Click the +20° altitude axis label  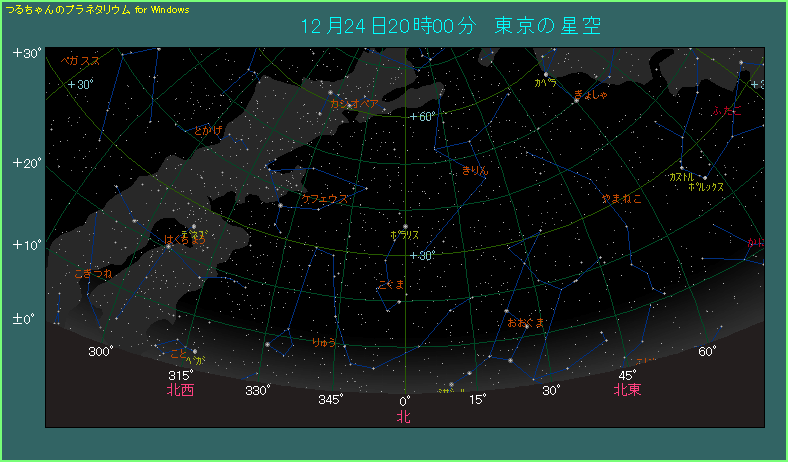pyautogui.click(x=28, y=163)
